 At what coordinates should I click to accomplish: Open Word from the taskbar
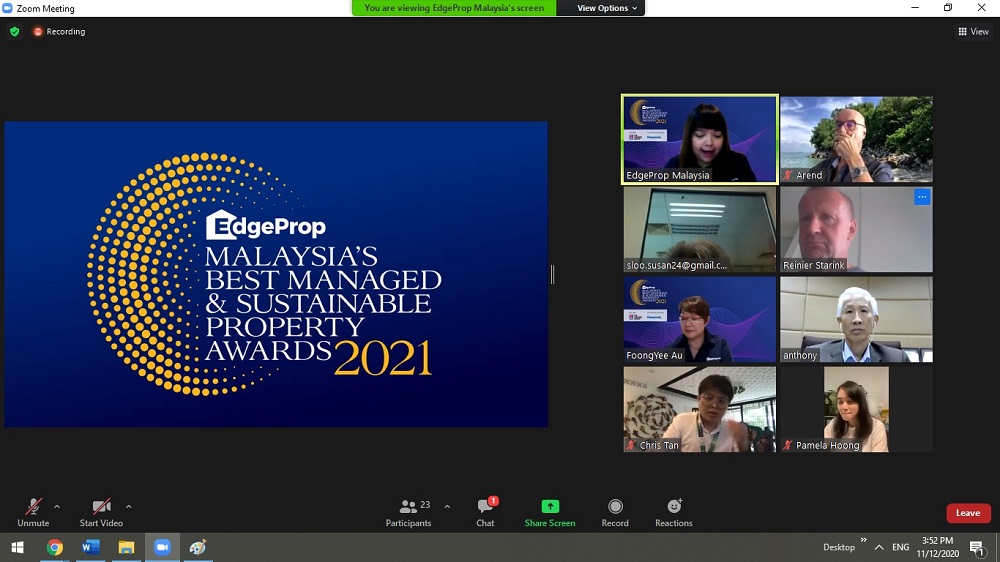click(91, 547)
